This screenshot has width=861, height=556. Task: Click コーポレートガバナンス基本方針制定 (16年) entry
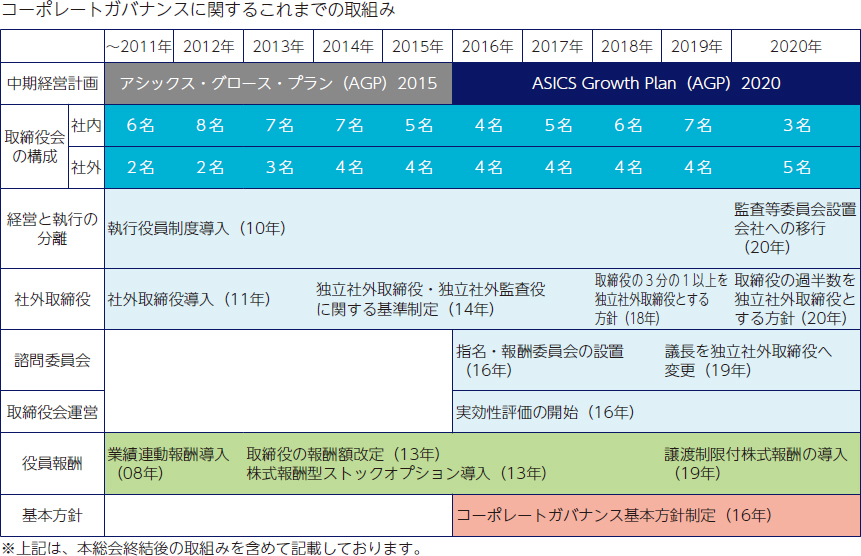tap(614, 515)
